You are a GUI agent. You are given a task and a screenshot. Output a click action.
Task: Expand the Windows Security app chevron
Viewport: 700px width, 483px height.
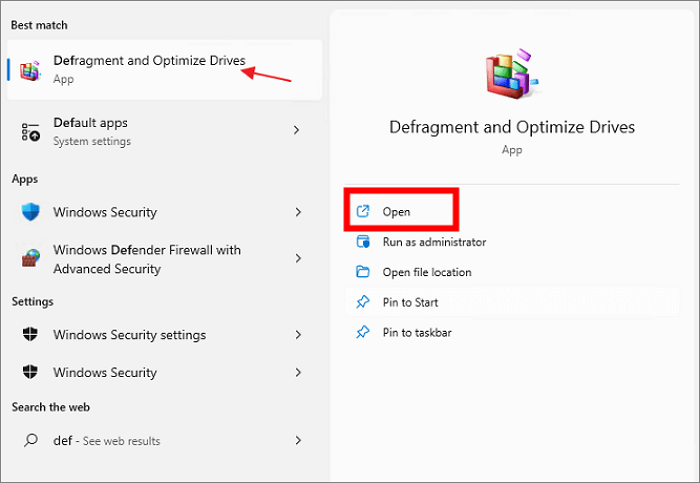point(297,212)
